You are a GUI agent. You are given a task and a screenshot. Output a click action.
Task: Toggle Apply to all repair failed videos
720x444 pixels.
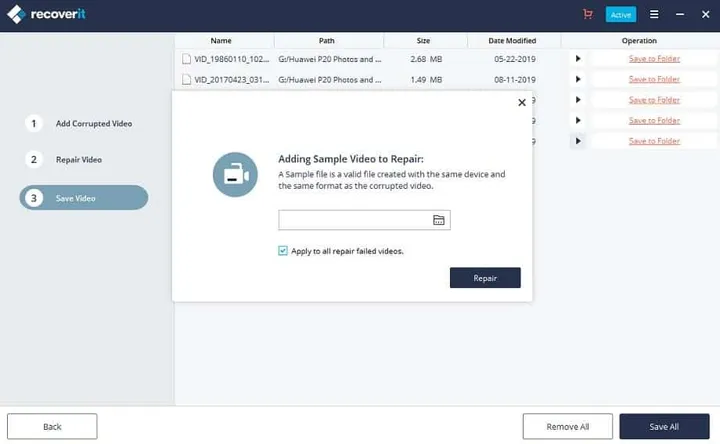pos(283,251)
